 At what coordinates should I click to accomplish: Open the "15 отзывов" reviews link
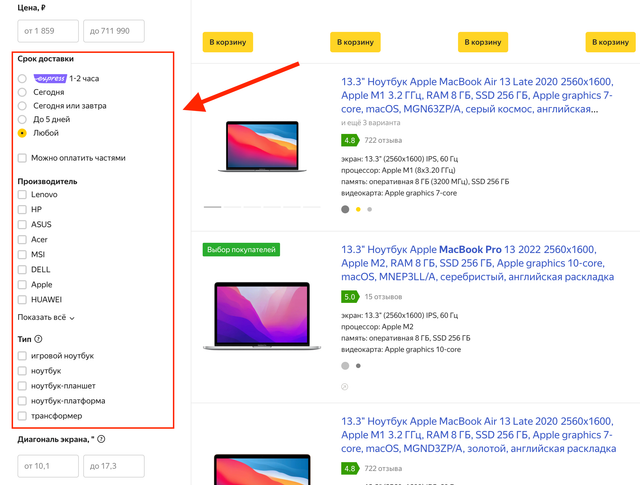point(385,297)
